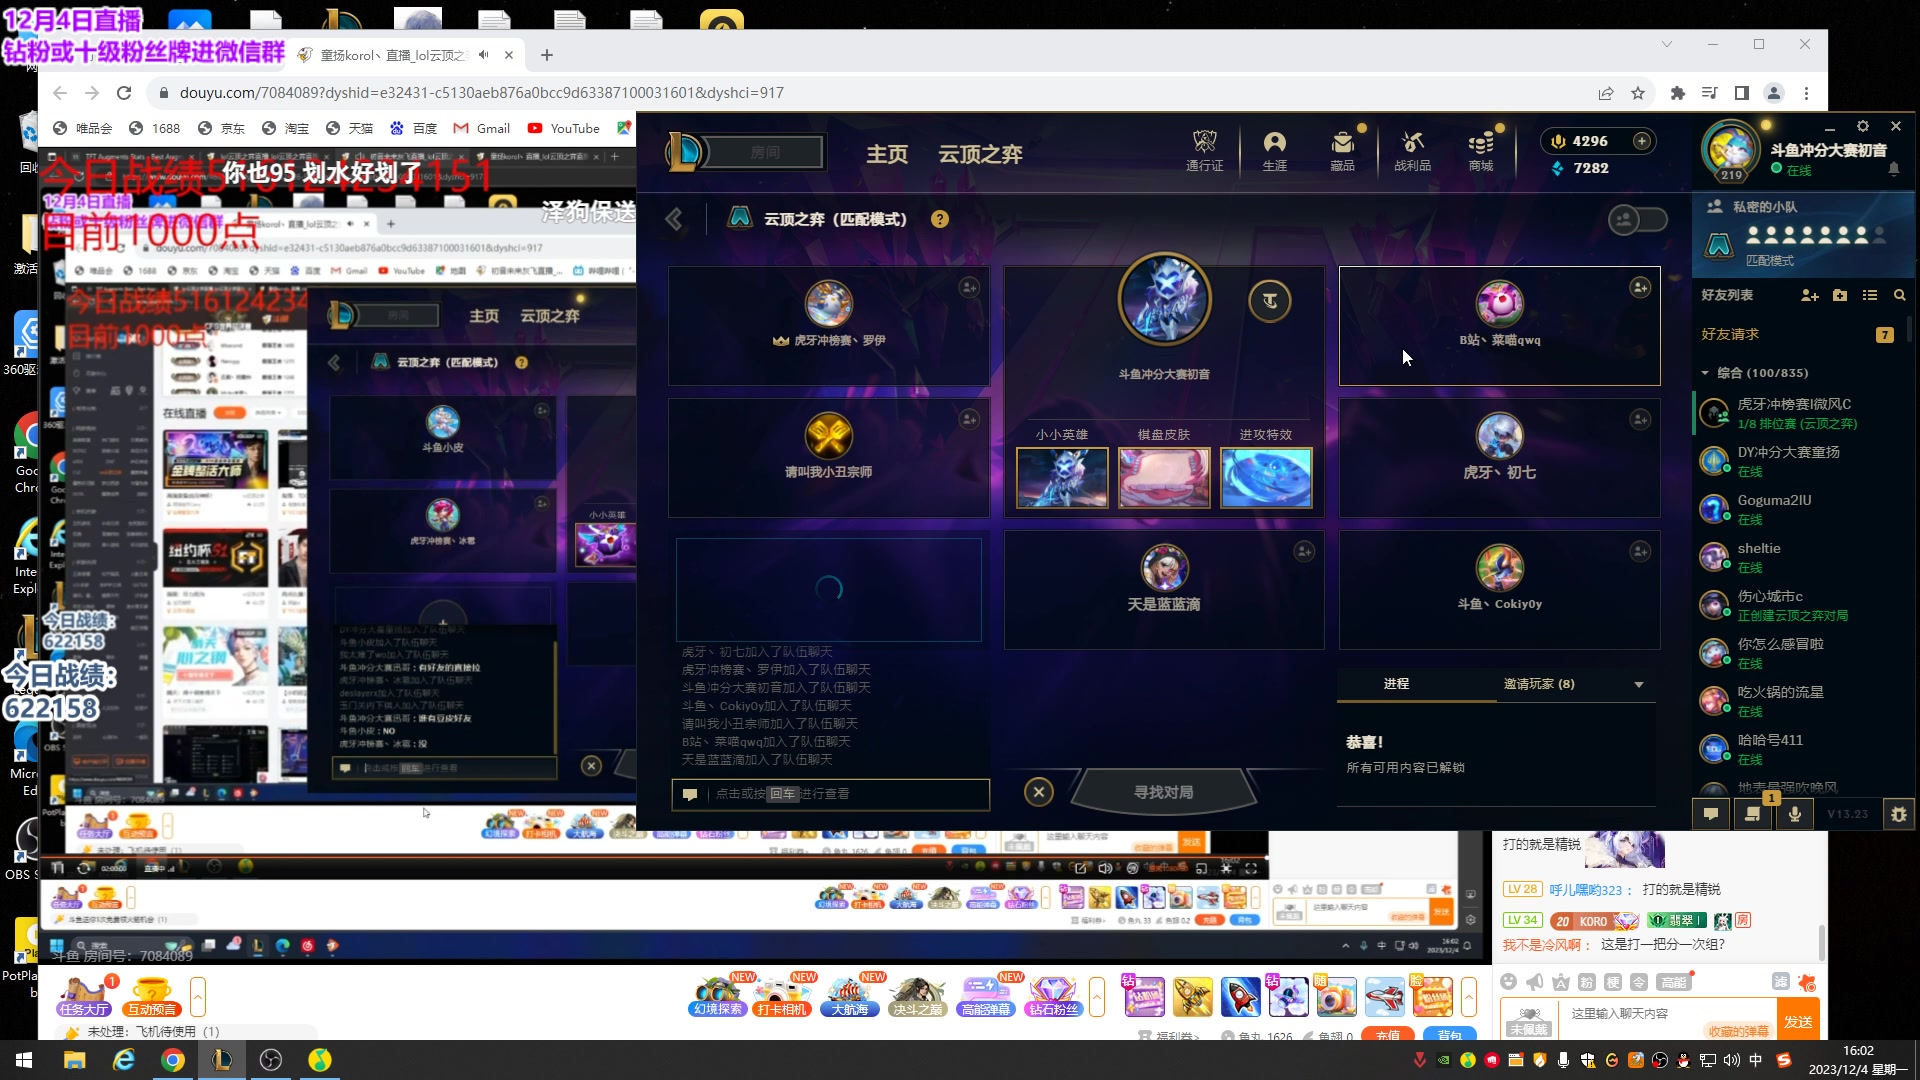The height and width of the screenshot is (1080, 1920).
Task: Open the 商城 store icon
Action: point(1480,150)
